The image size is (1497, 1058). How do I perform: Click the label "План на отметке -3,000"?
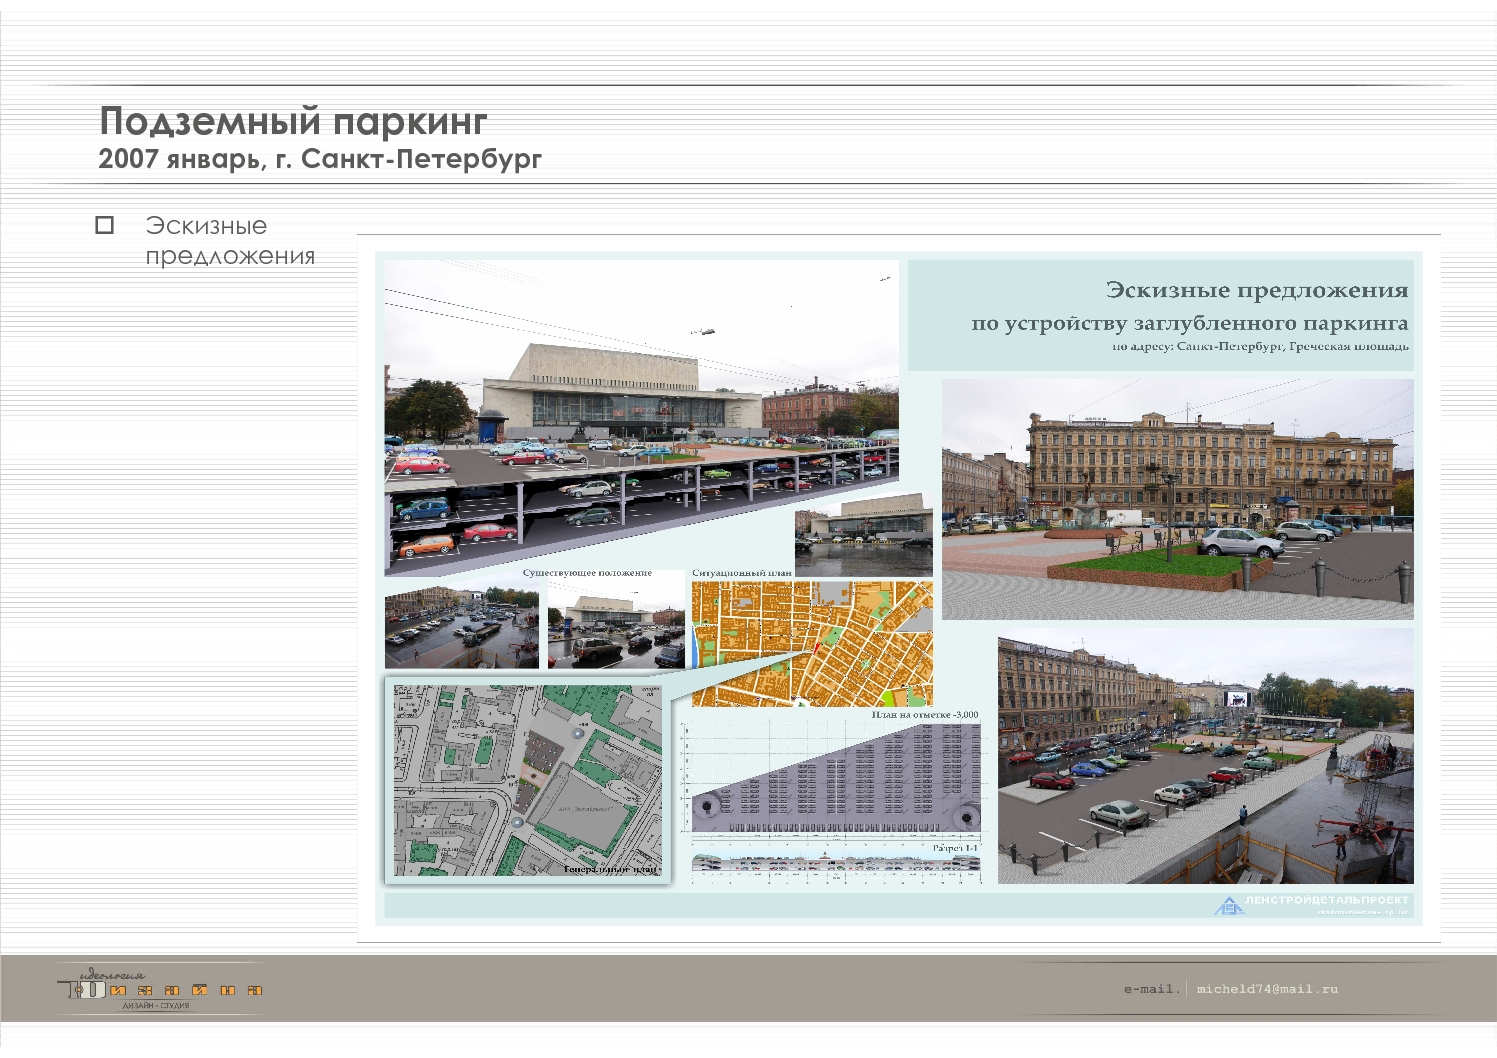(925, 715)
